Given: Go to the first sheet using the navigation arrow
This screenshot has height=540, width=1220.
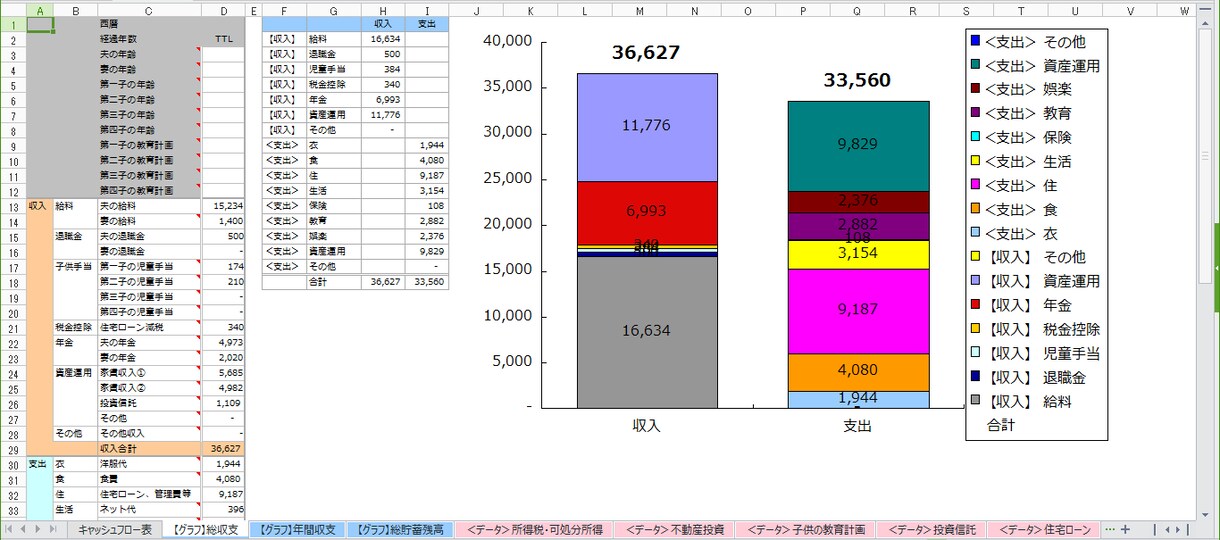Looking at the screenshot, I should (10, 529).
